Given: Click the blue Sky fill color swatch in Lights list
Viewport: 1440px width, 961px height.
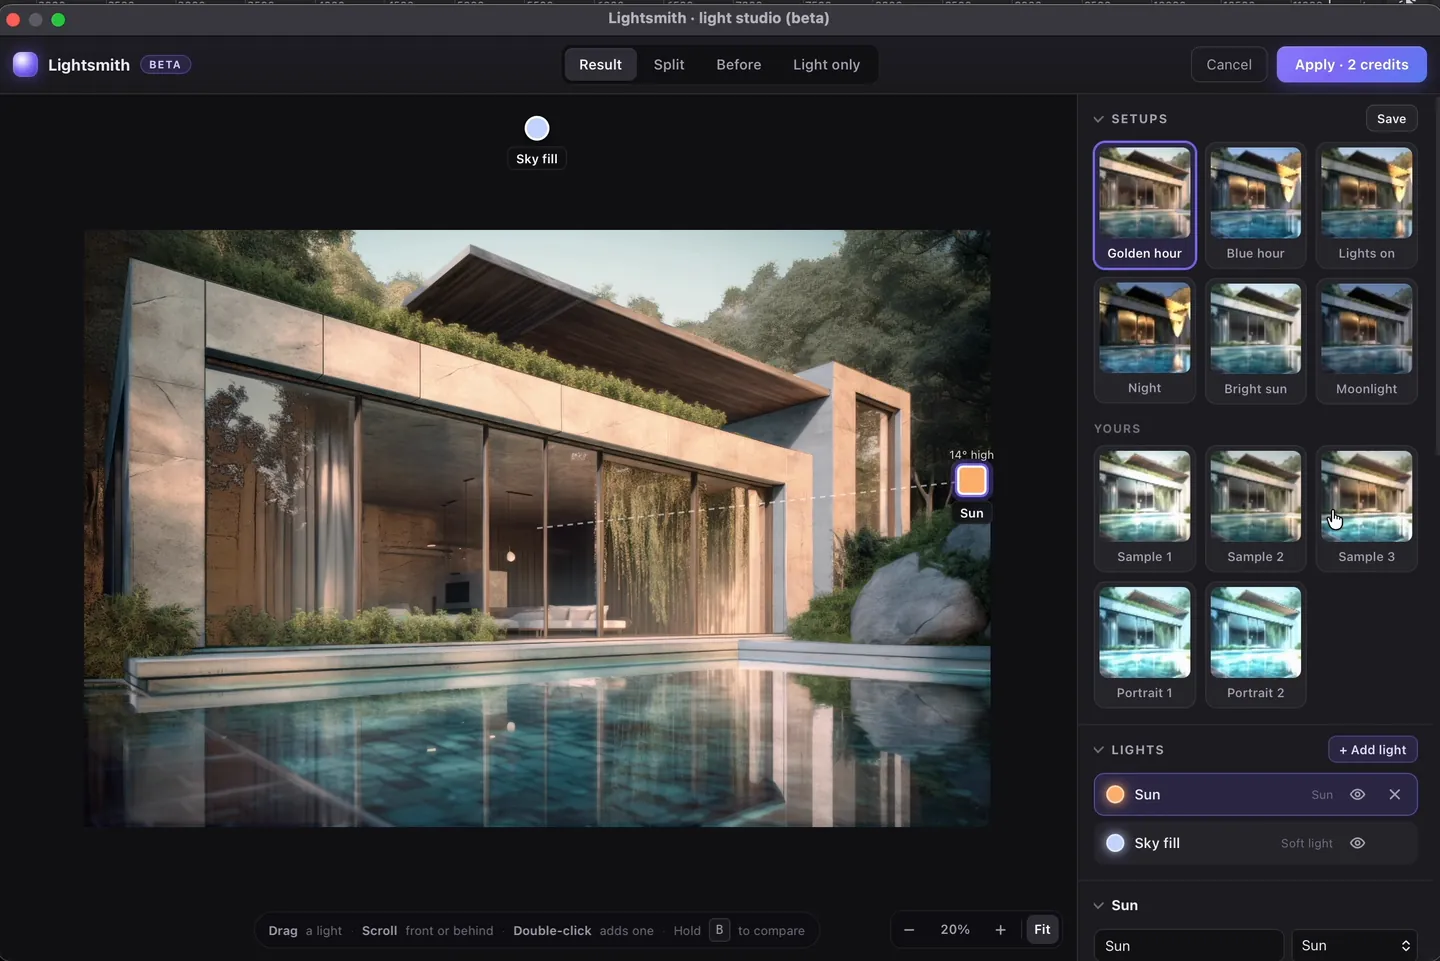Looking at the screenshot, I should 1115,843.
